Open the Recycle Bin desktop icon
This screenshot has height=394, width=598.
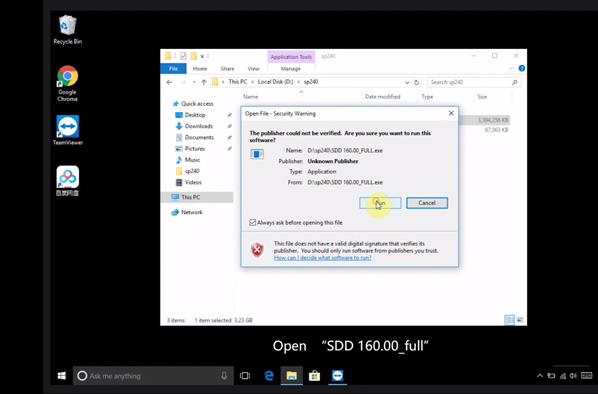click(x=68, y=29)
